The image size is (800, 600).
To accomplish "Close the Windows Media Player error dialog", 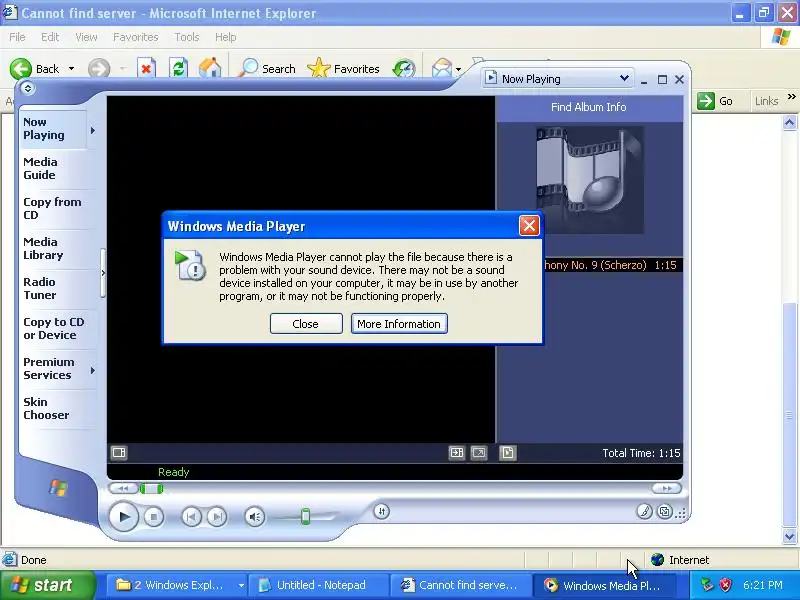I will pyautogui.click(x=306, y=324).
